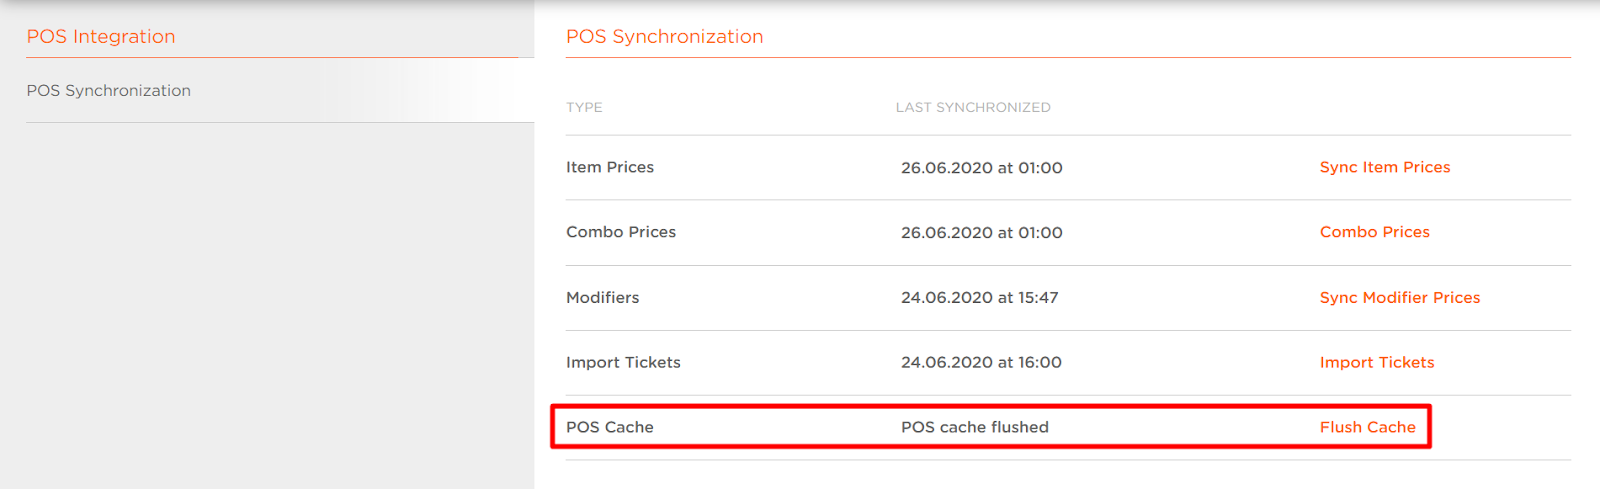Flush the POS cache
Viewport: 1600px width, 489px height.
point(1367,427)
